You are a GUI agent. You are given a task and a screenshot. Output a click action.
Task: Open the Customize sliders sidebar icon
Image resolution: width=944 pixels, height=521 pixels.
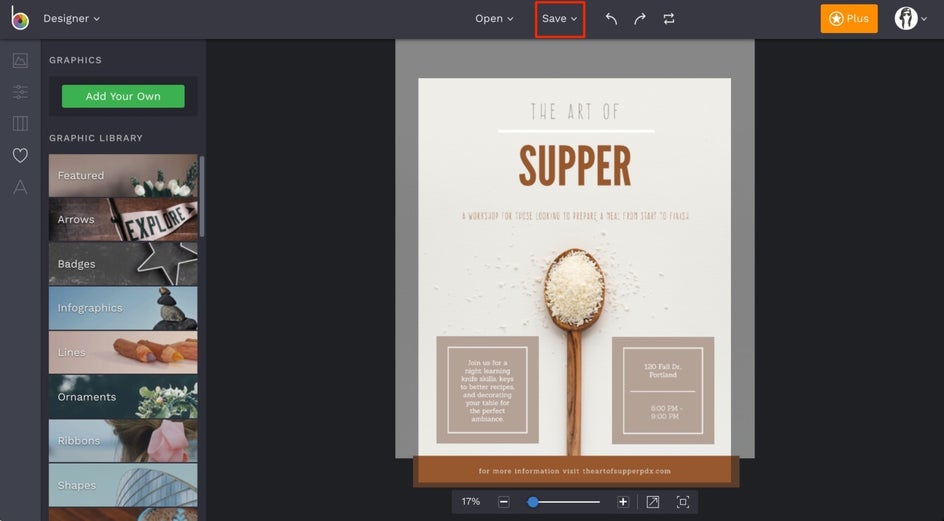(x=20, y=92)
